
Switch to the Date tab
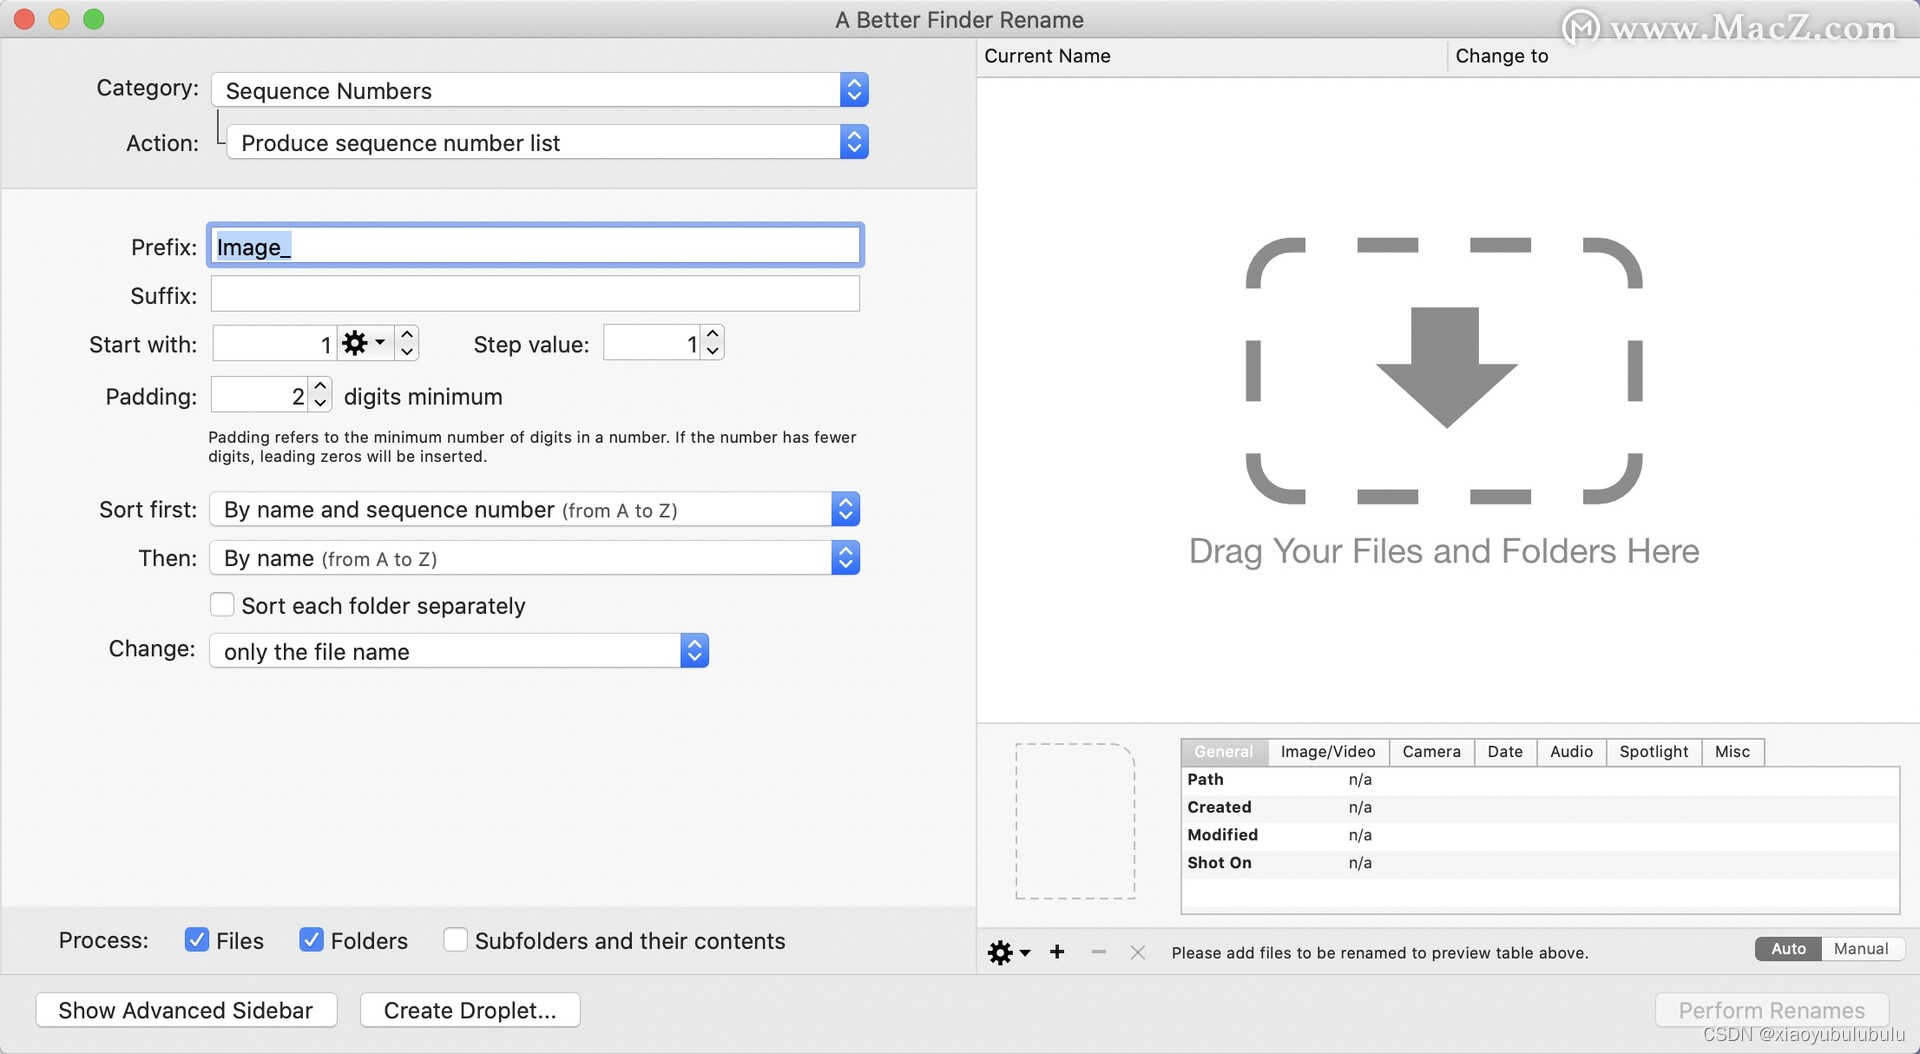click(x=1505, y=752)
